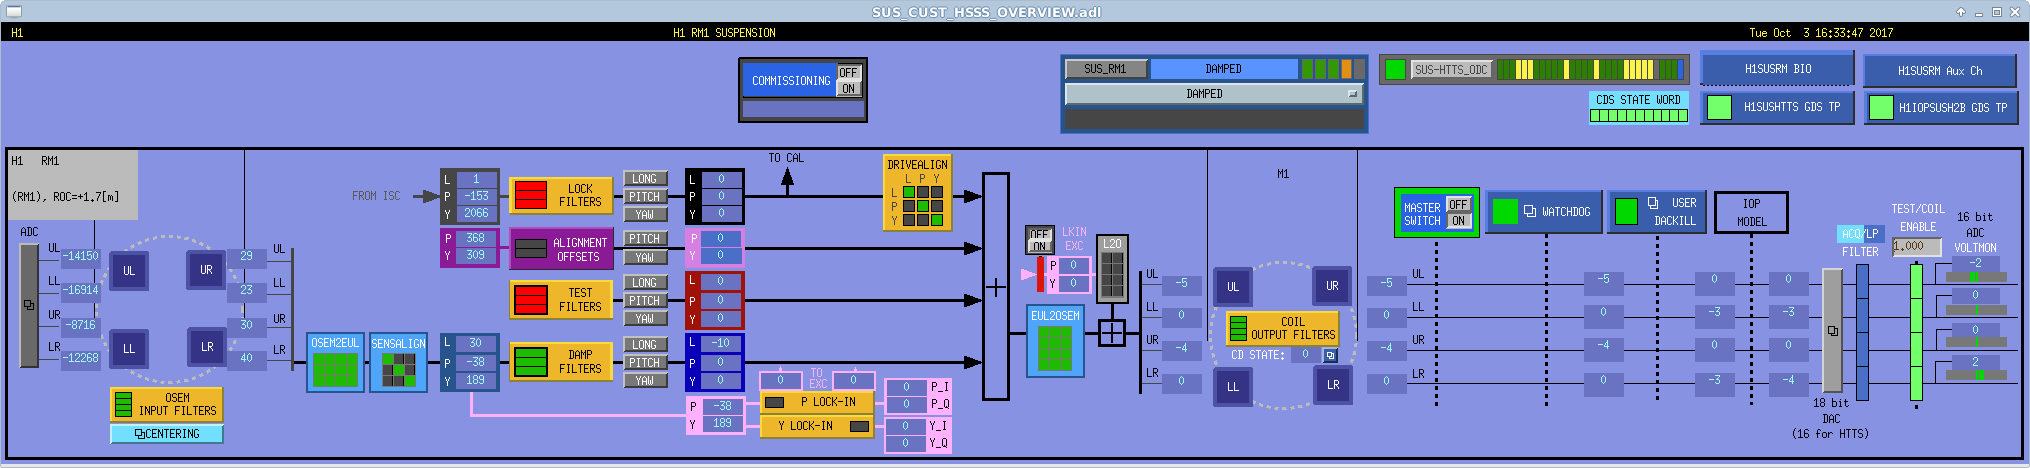
Task: Click YAW button beside ALIGNMENT OFFSETS
Action: (x=645, y=257)
